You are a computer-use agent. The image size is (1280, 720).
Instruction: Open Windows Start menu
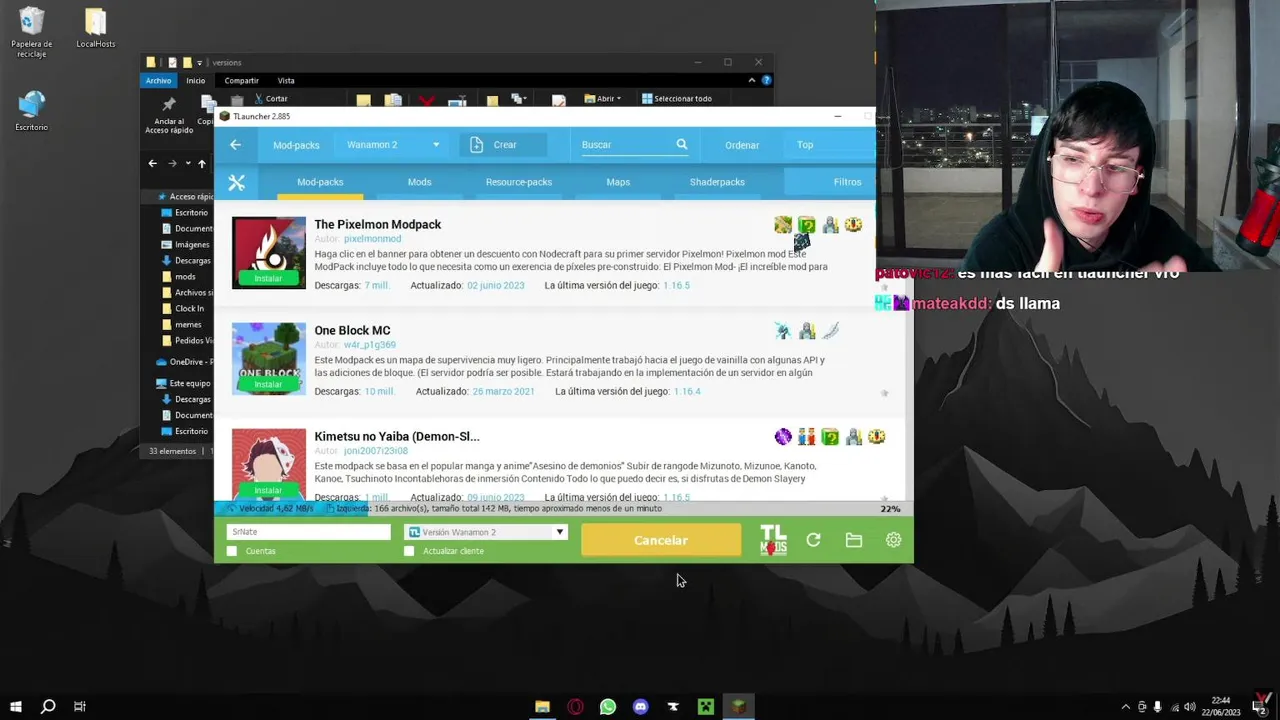click(x=15, y=707)
